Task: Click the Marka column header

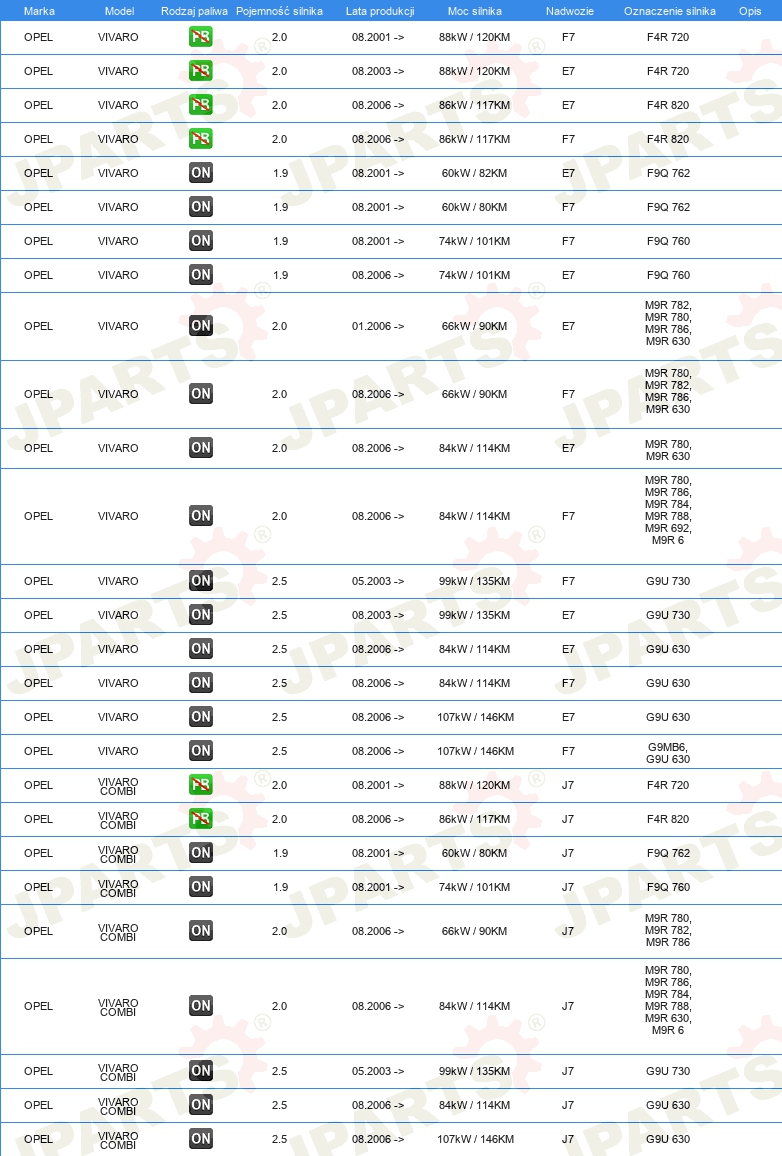Action: (x=39, y=11)
